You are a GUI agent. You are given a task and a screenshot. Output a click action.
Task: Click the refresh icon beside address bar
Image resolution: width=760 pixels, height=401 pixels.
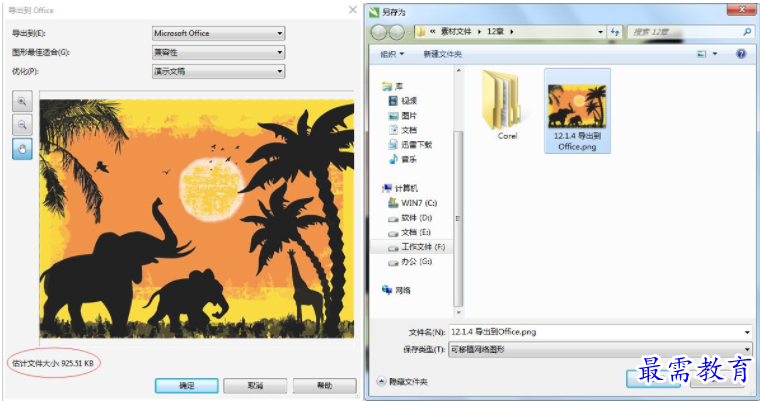coord(615,32)
